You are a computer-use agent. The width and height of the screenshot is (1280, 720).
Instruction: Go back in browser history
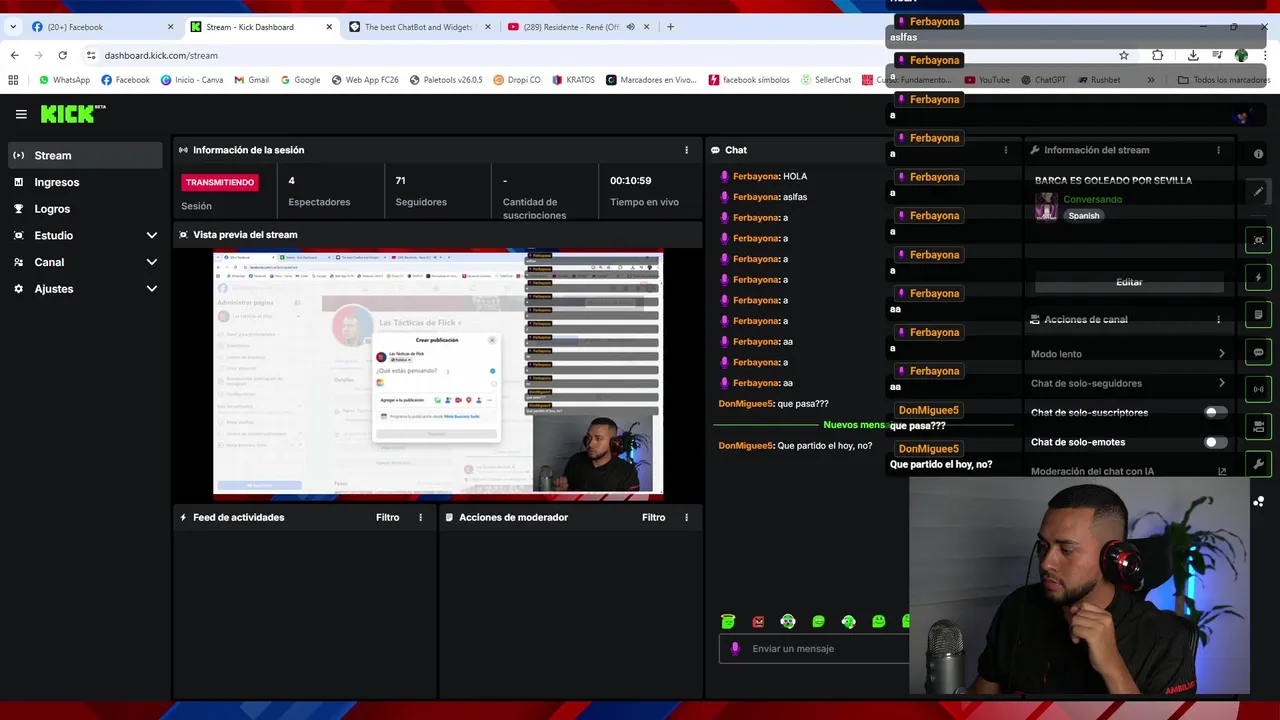pos(14,55)
